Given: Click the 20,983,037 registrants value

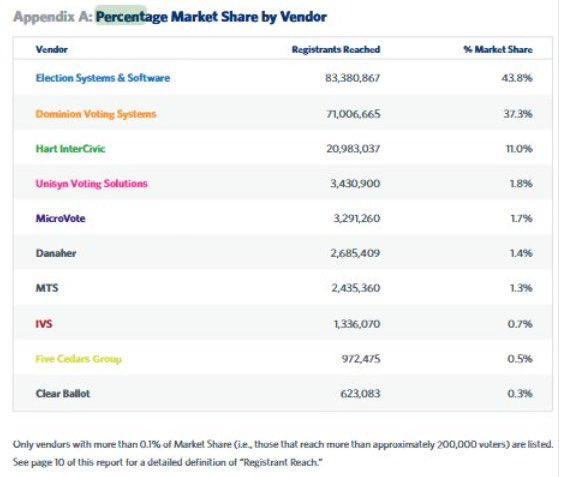Looking at the screenshot, I should (x=353, y=149).
